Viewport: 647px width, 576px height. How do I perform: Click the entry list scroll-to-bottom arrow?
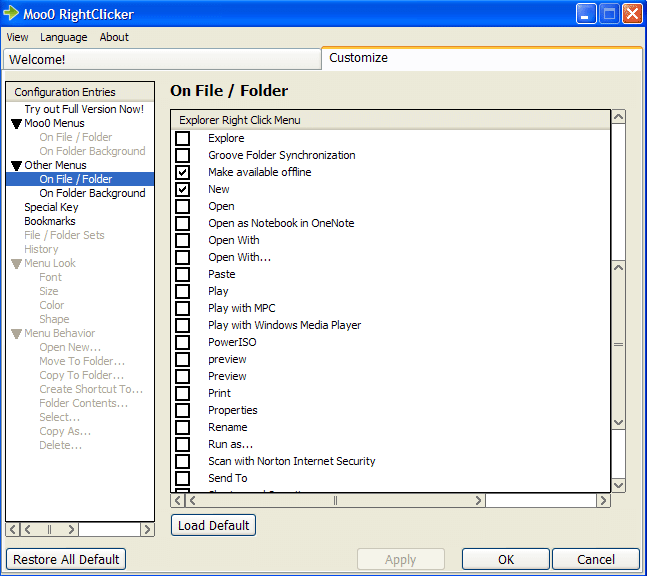pos(618,485)
